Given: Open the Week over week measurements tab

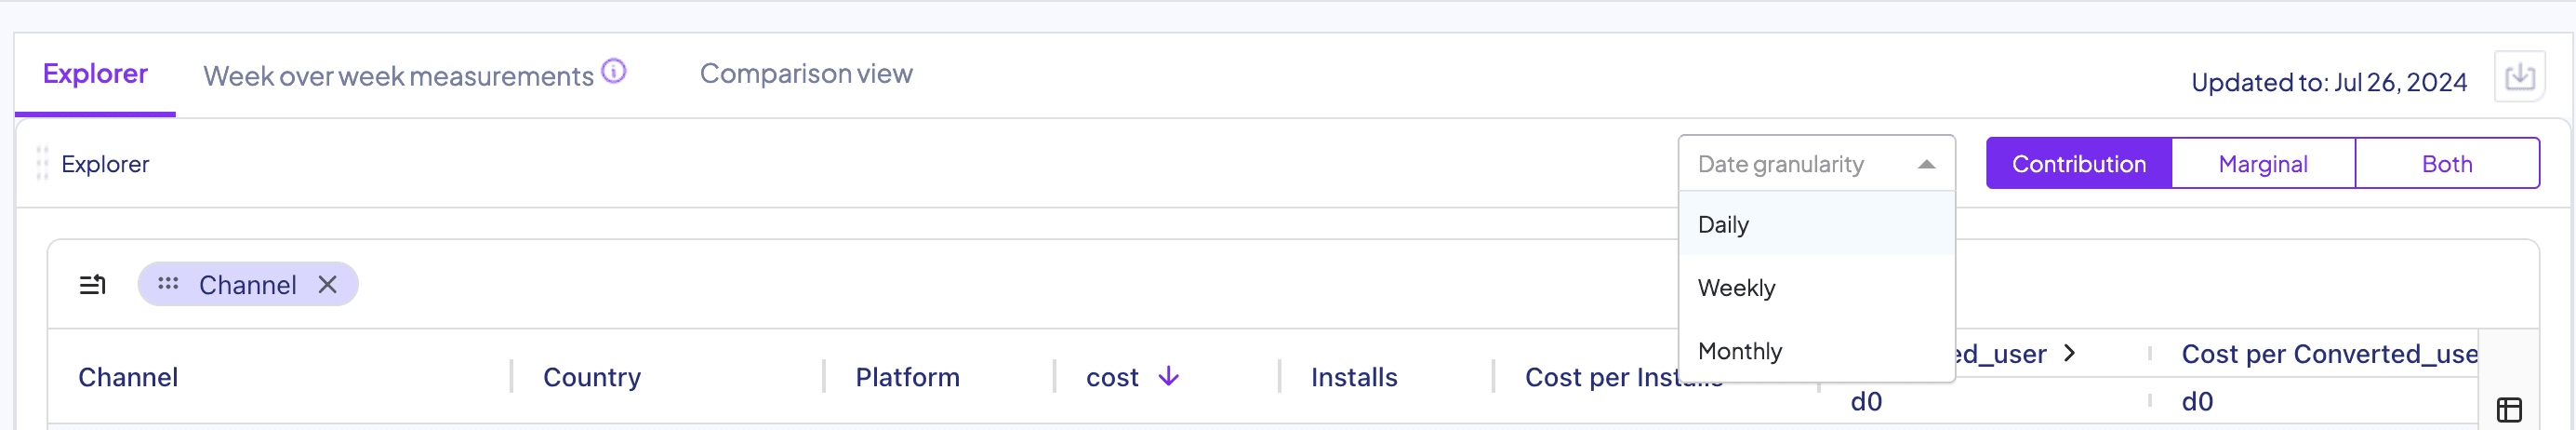Looking at the screenshot, I should (x=398, y=76).
